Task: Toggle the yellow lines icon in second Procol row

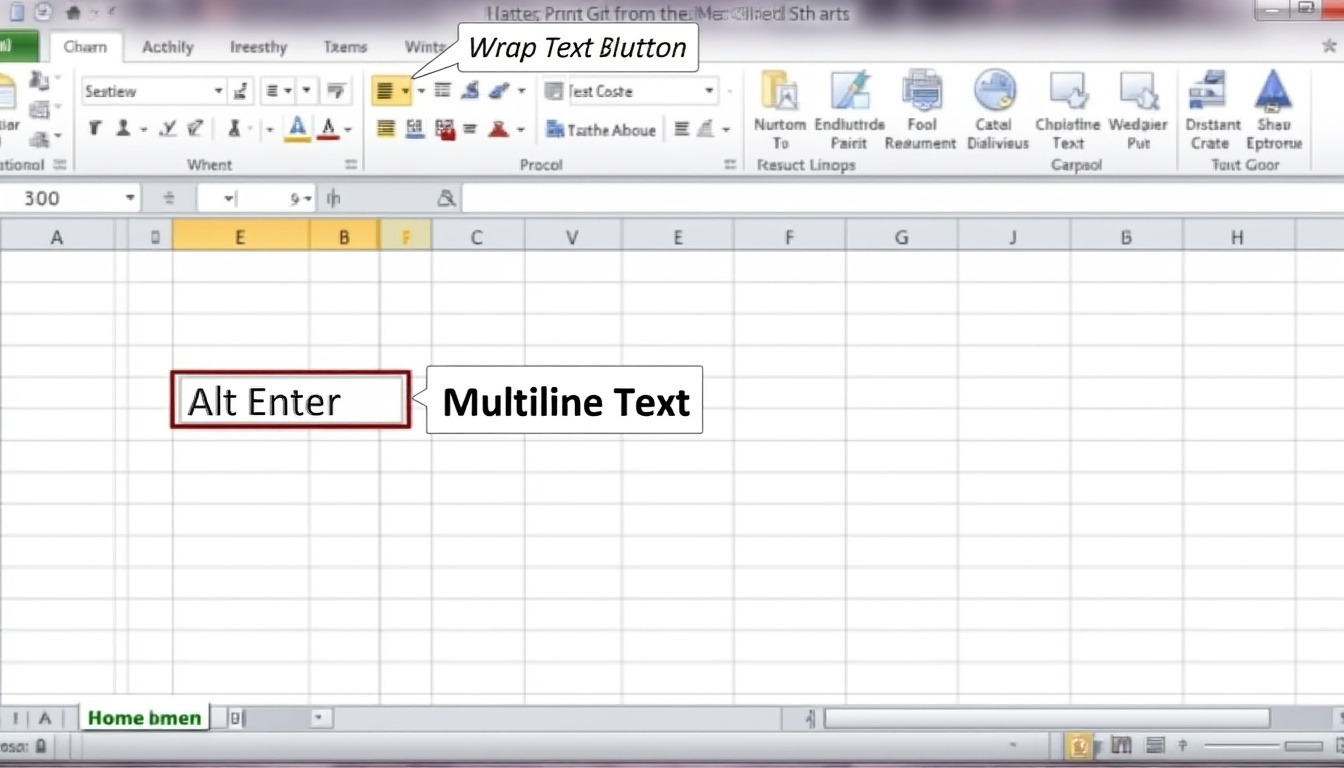Action: coord(385,129)
